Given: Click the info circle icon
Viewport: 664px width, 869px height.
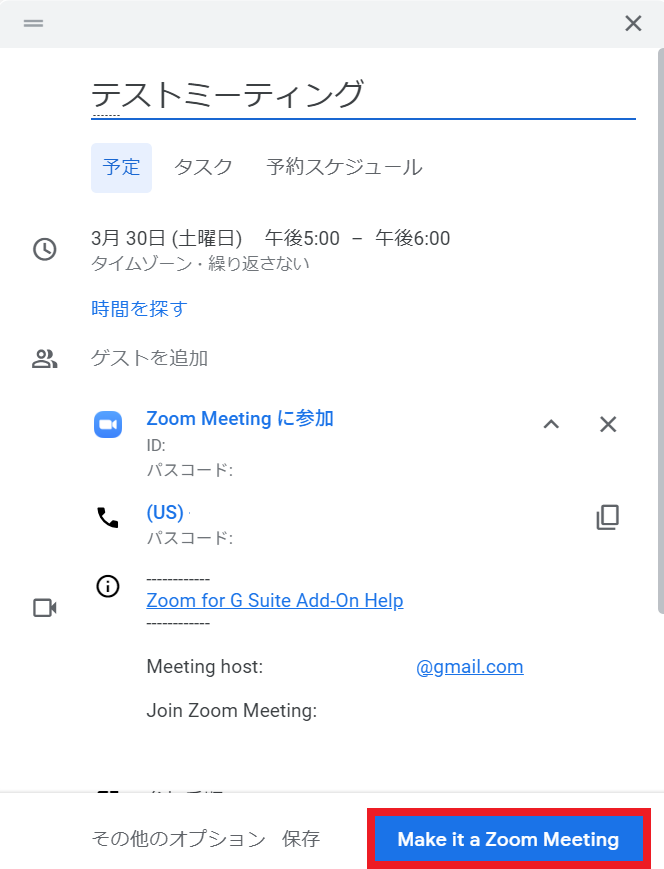Looking at the screenshot, I should click(107, 586).
